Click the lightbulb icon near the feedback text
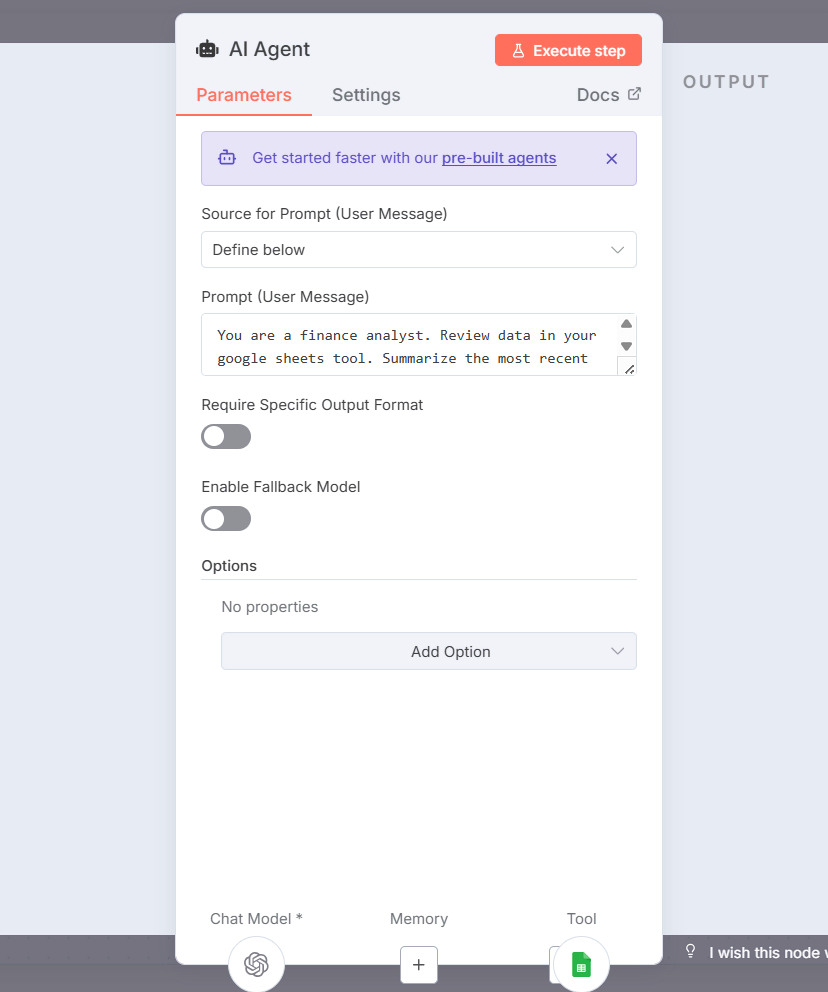This screenshot has width=828, height=992. pyautogui.click(x=690, y=951)
